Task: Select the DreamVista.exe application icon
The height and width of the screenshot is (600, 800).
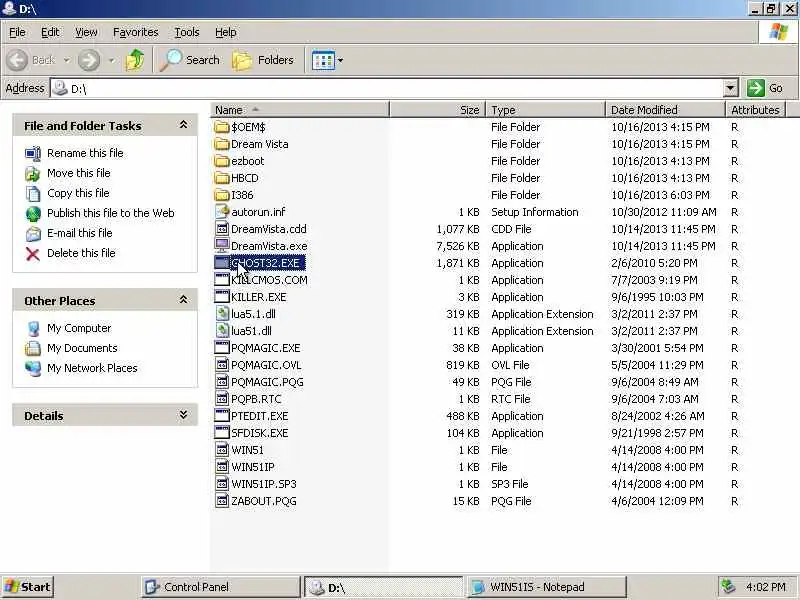Action: point(222,246)
